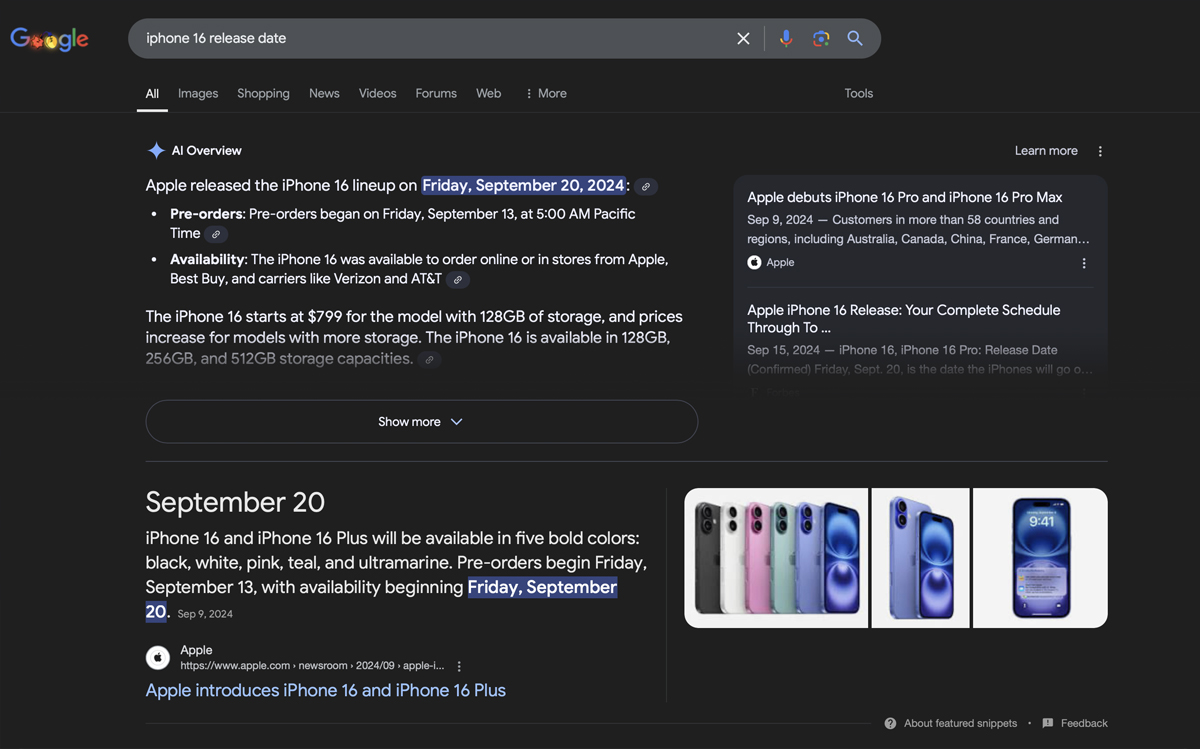Click the About featured snippets question mark icon
1200x749 pixels.
point(890,723)
